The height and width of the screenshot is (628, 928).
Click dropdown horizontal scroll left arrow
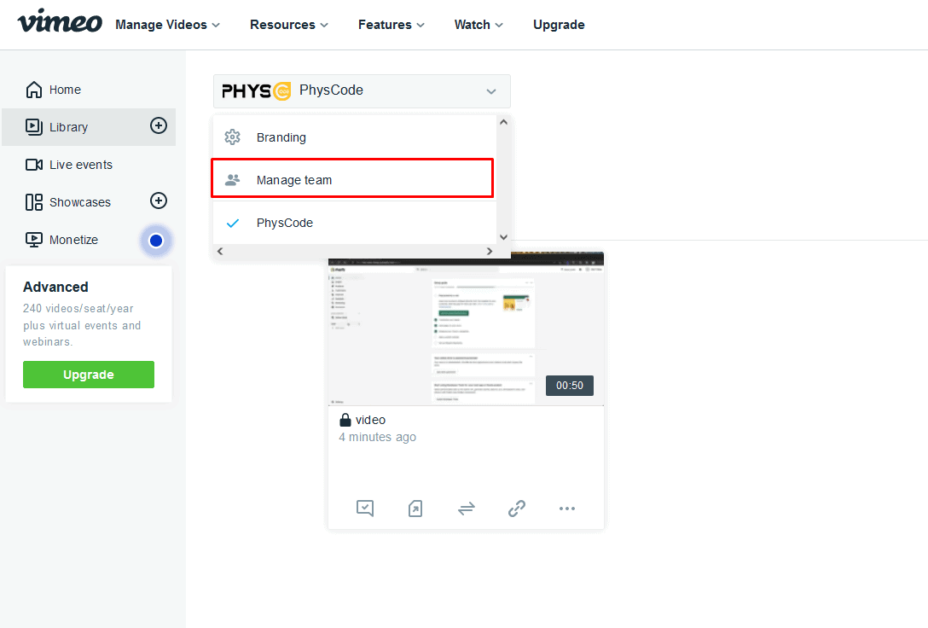coord(220,251)
